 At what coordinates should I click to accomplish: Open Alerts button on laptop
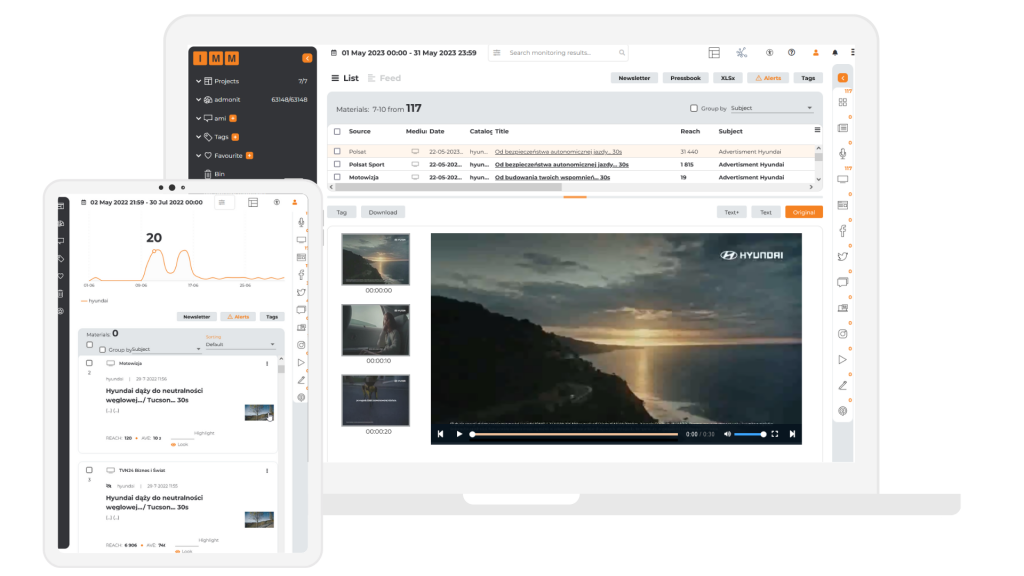768,78
